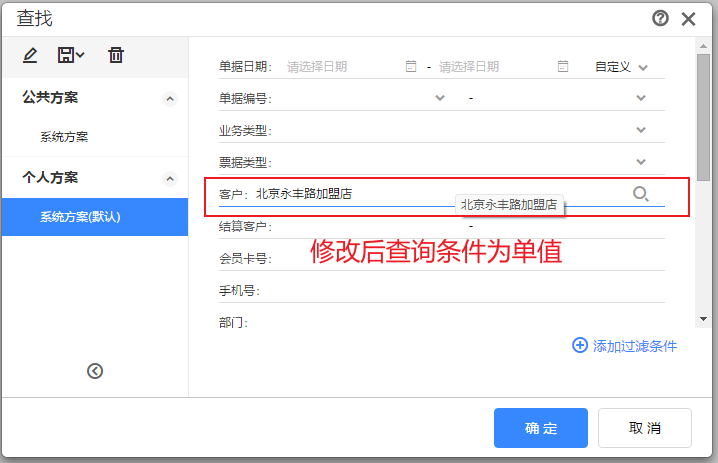Click the 添加过滤条件 link
This screenshot has height=463, width=718.
click(634, 346)
